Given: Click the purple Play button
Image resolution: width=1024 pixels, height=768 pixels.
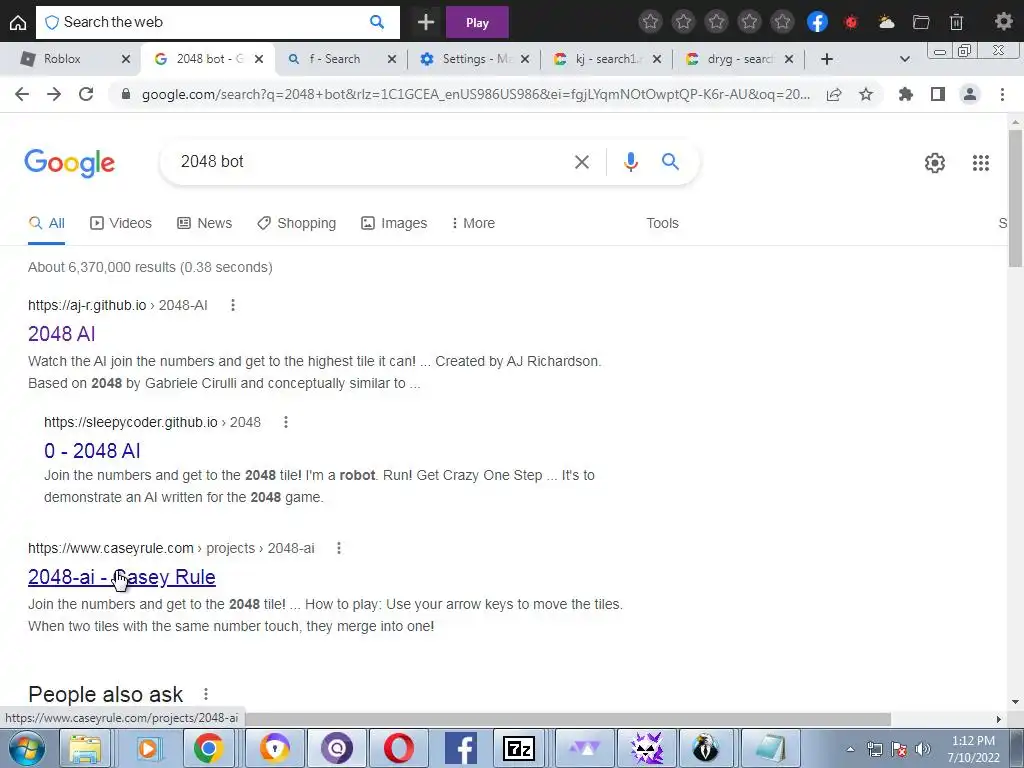Looking at the screenshot, I should 477,22.
